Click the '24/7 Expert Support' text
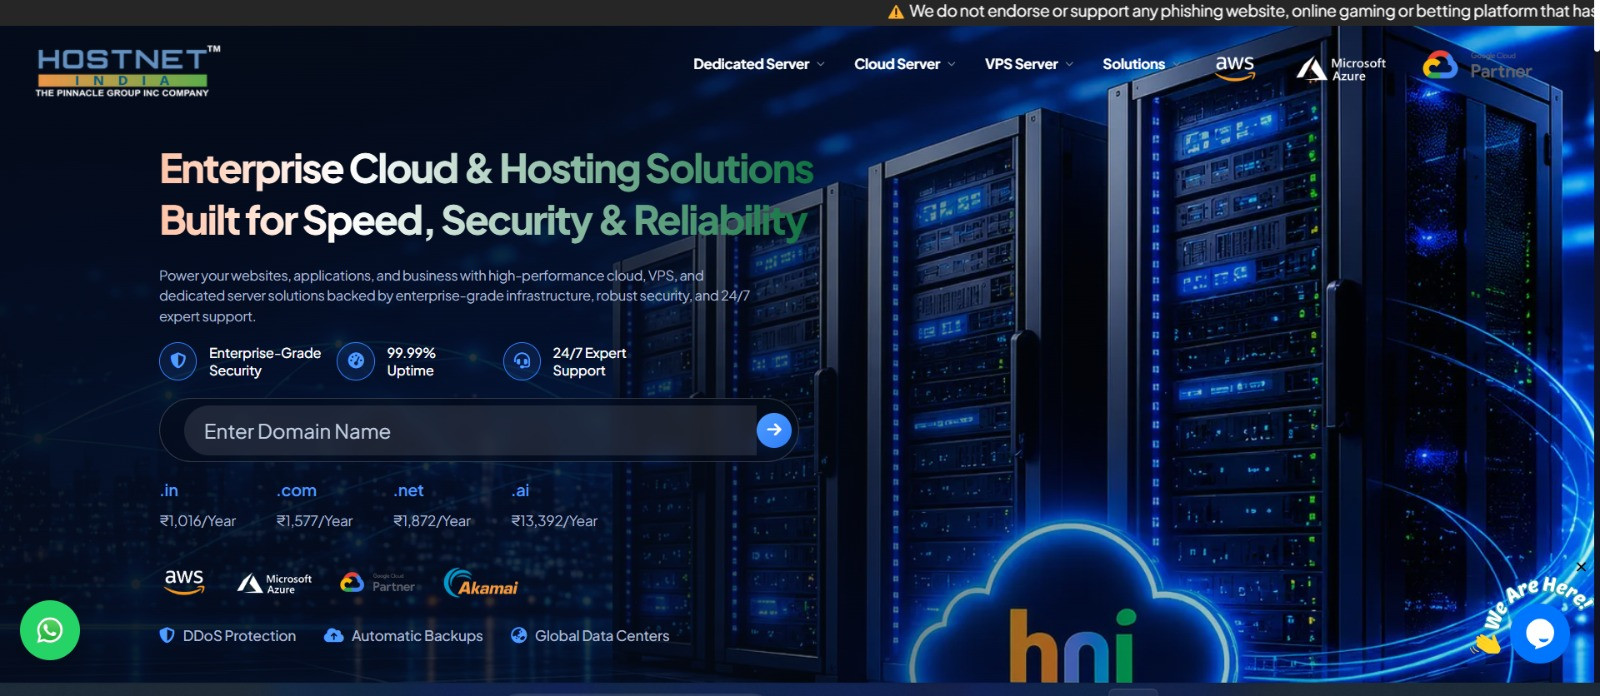 click(x=589, y=362)
